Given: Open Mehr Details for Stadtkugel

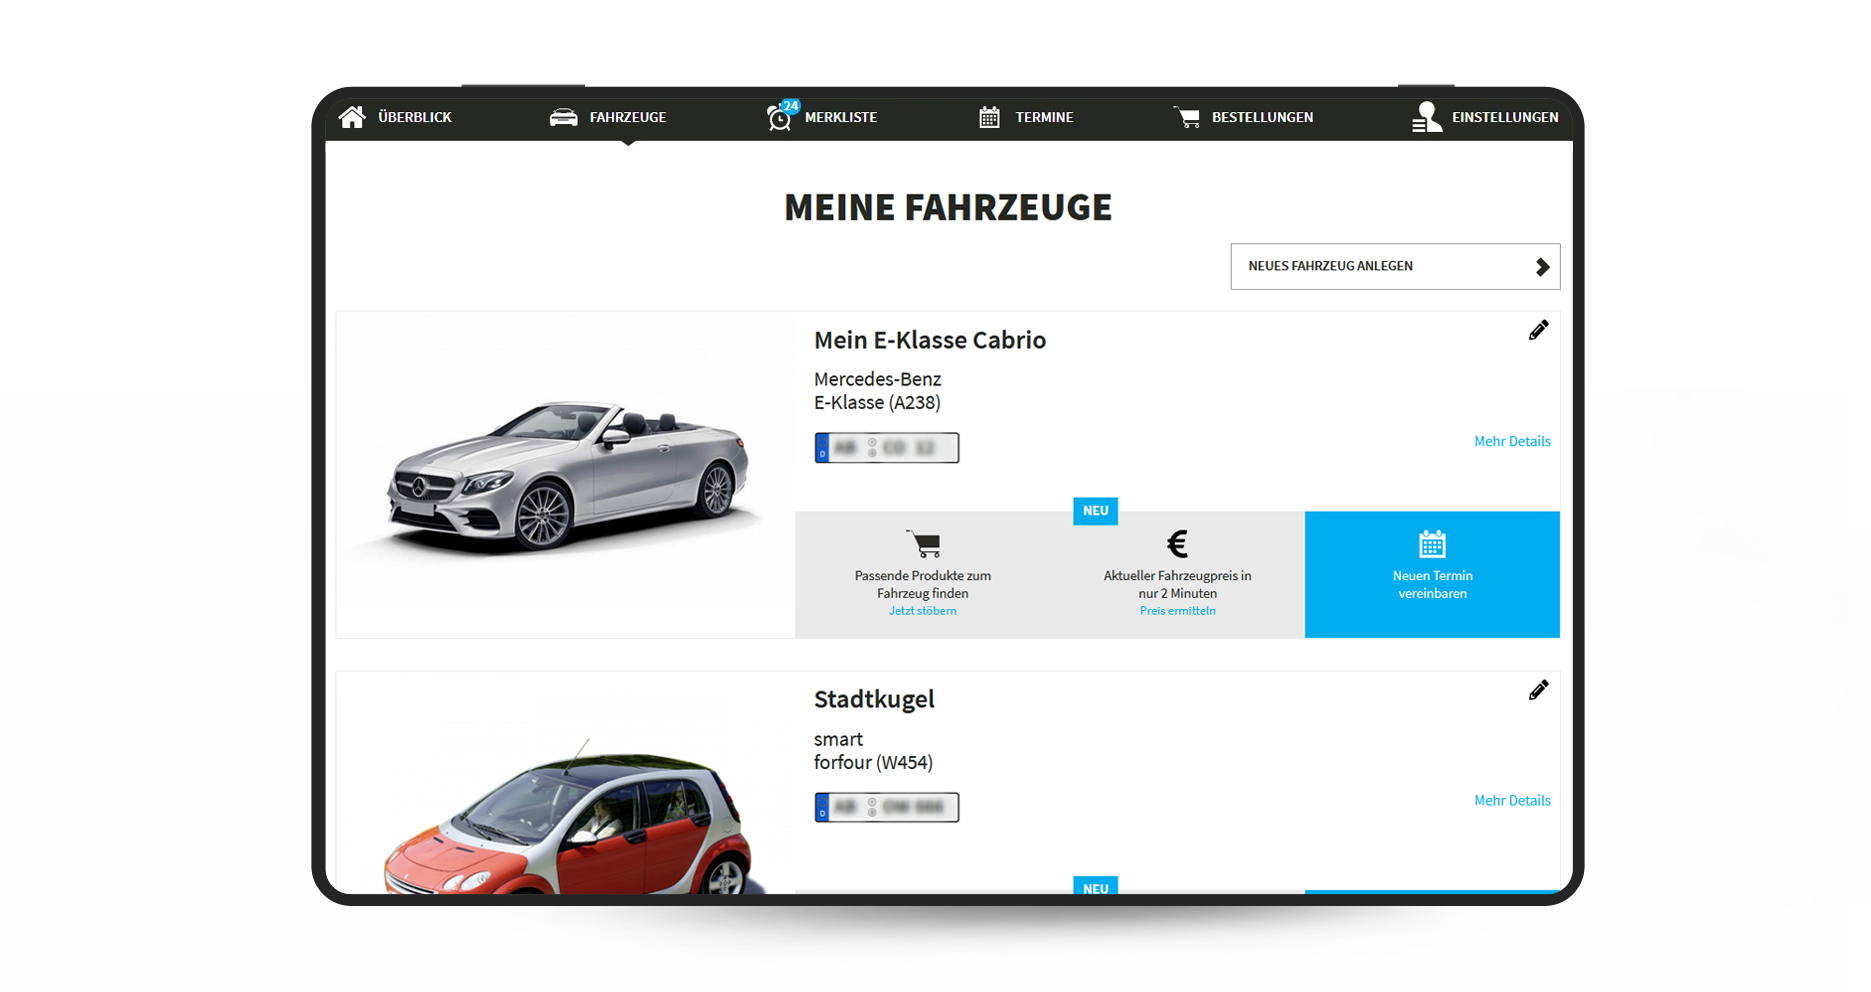Looking at the screenshot, I should (1512, 800).
